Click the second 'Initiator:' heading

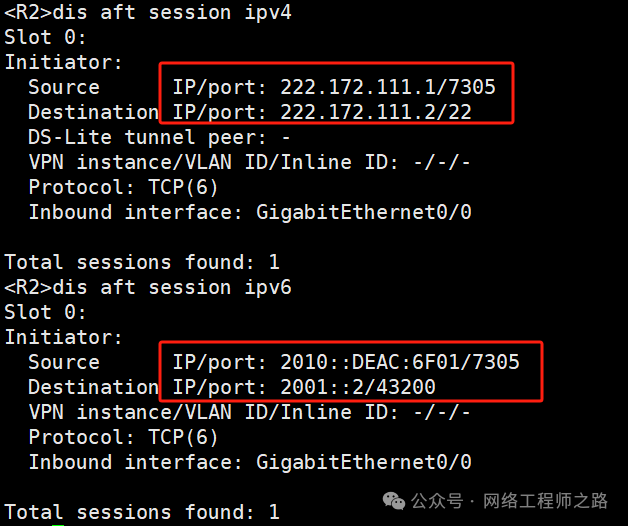63,337
